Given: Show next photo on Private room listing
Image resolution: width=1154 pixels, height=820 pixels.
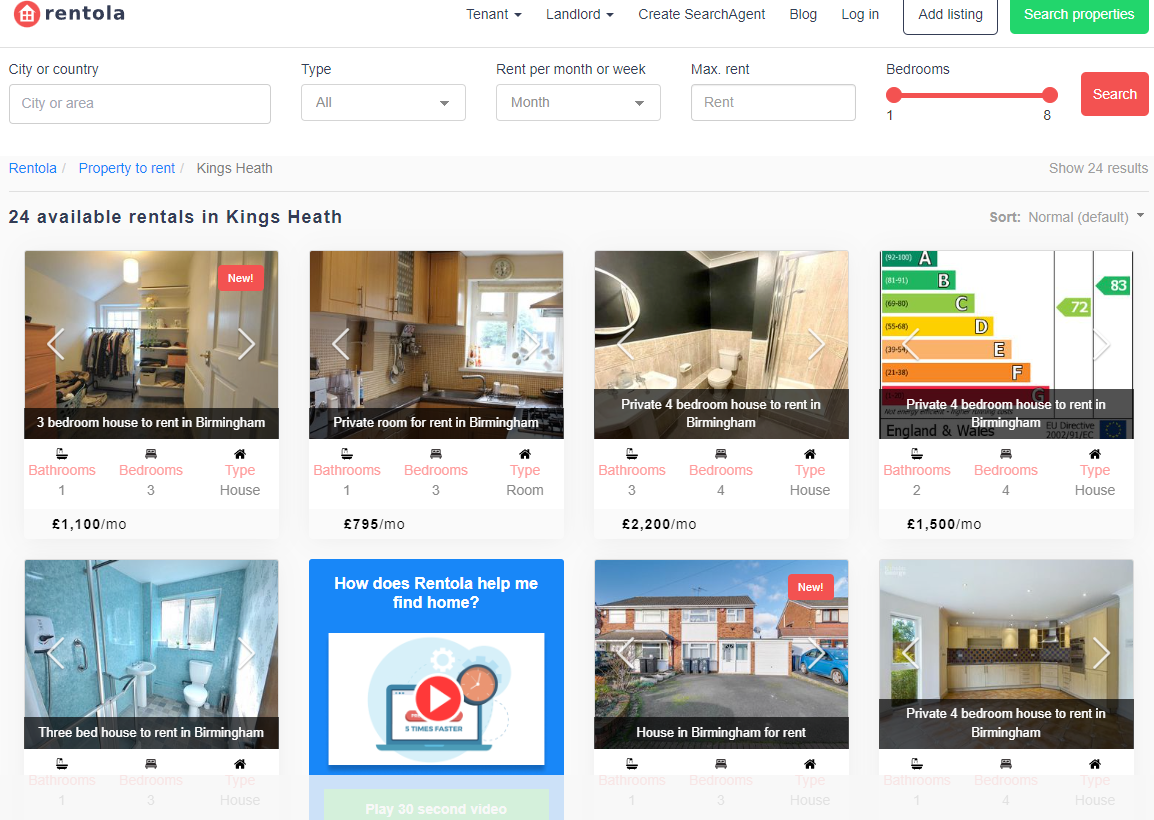Looking at the screenshot, I should (531, 344).
